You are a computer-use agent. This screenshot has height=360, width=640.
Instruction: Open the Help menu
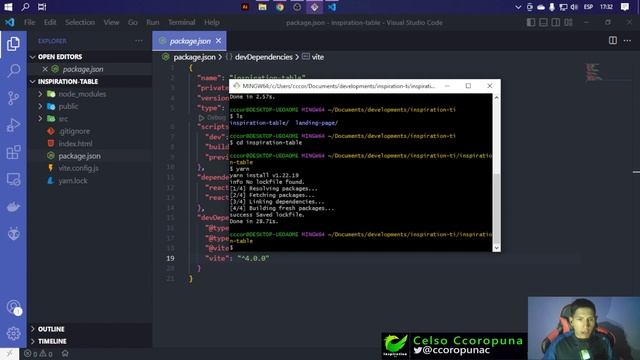[211, 22]
